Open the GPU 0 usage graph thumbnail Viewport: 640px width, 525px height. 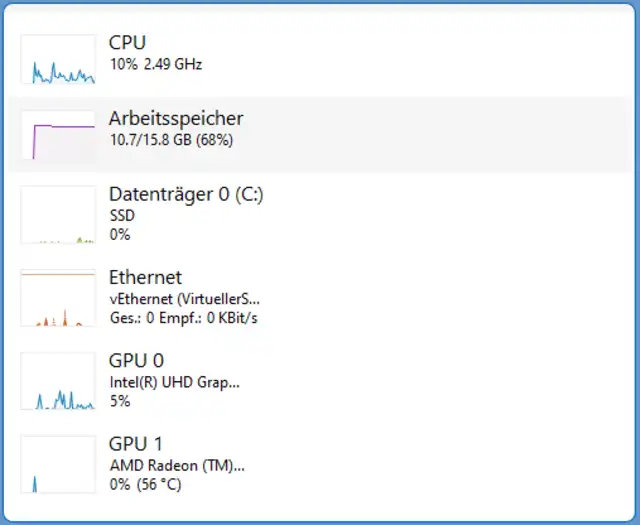tap(58, 382)
